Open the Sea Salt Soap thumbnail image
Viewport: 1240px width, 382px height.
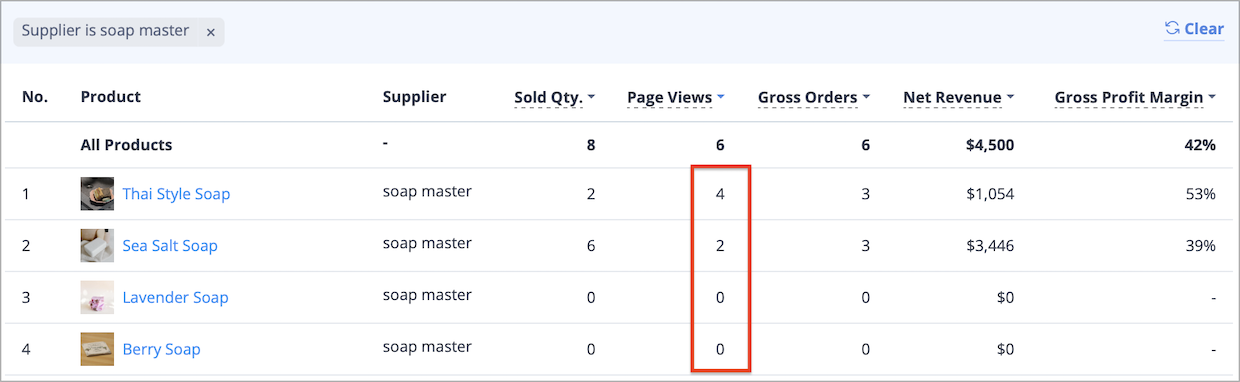[97, 246]
